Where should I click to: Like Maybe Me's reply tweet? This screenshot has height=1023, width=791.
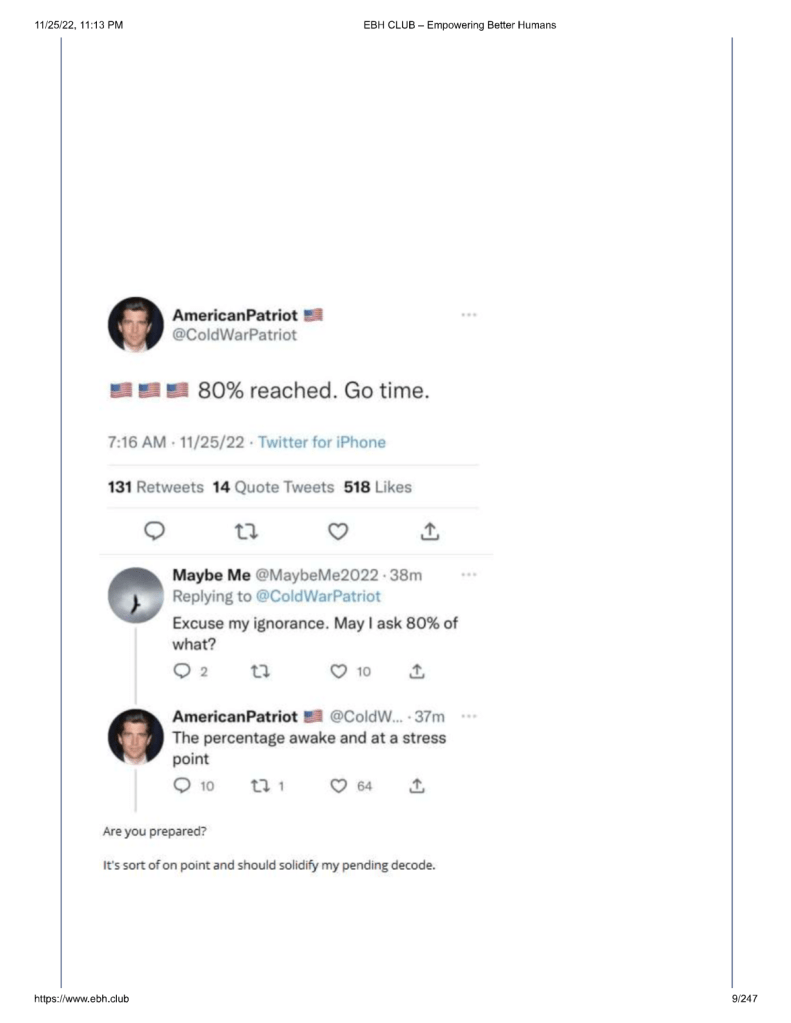[336, 672]
